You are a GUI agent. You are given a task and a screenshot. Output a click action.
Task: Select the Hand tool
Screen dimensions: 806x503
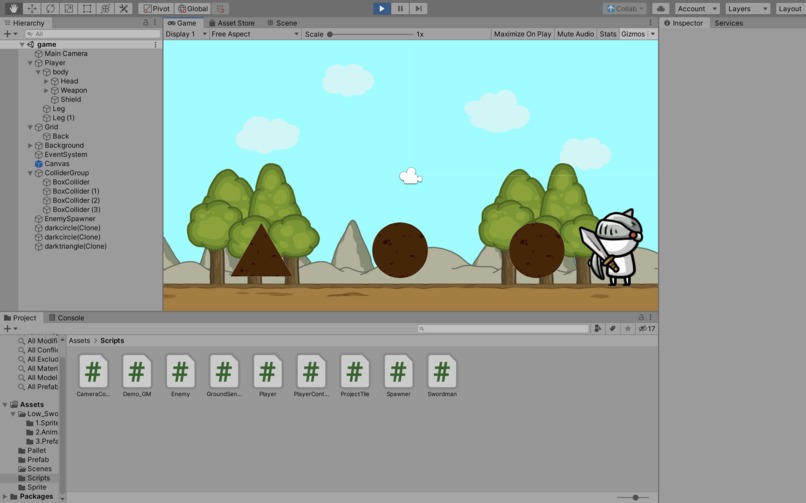pyautogui.click(x=13, y=8)
